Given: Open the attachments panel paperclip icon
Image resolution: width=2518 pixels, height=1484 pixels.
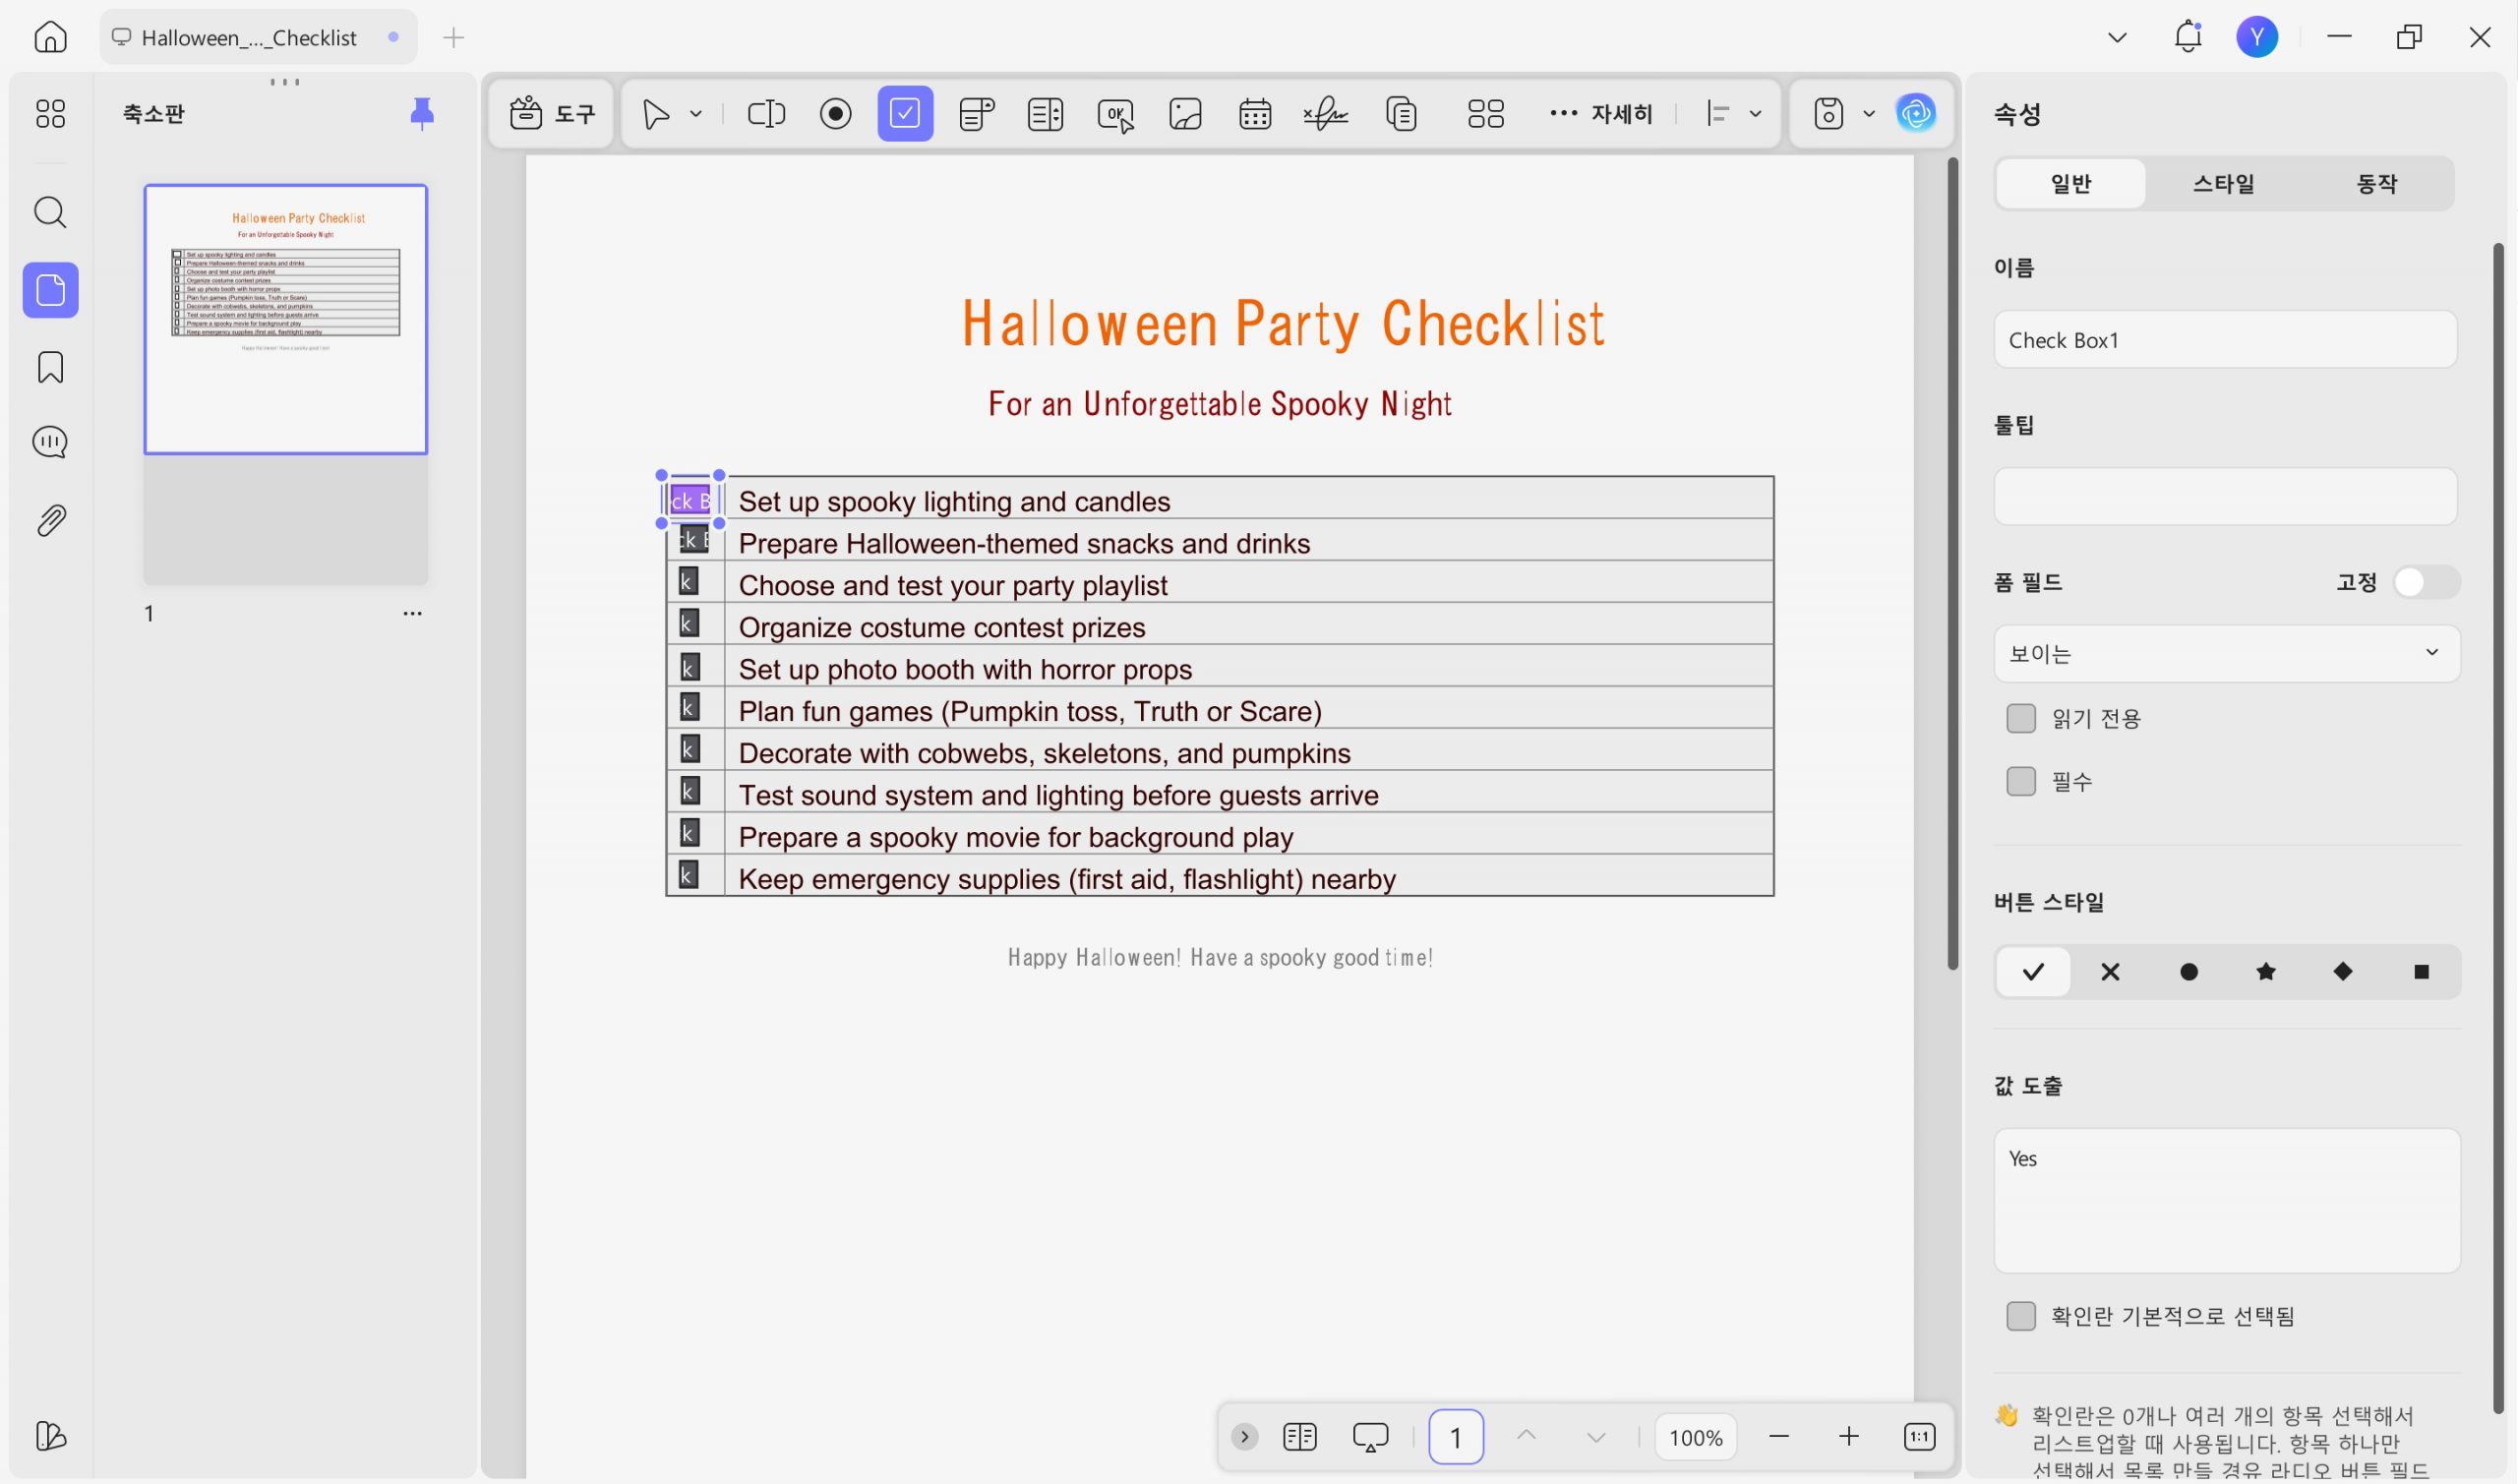Looking at the screenshot, I should [50, 520].
